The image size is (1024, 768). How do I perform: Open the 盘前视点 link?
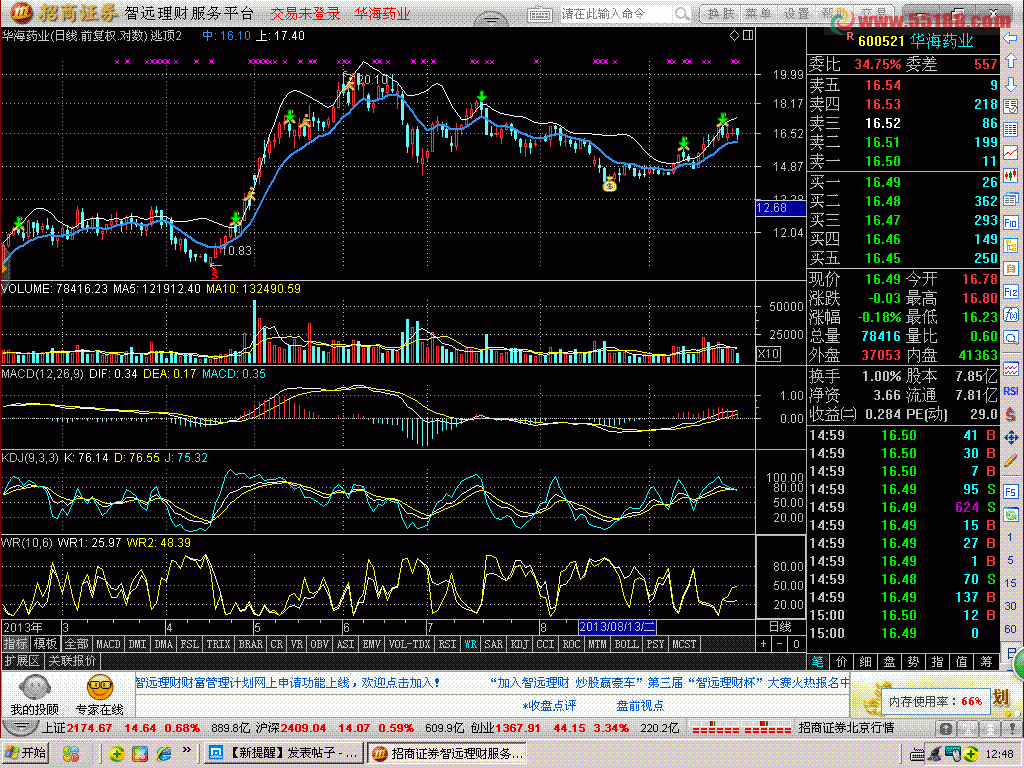click(x=640, y=706)
